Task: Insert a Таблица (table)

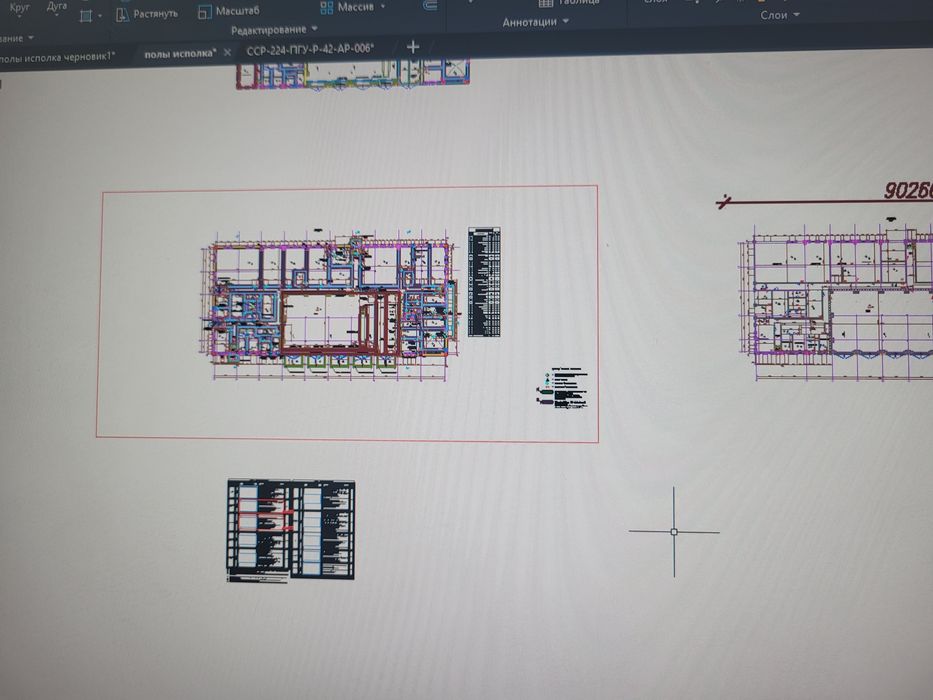Action: tap(569, 3)
